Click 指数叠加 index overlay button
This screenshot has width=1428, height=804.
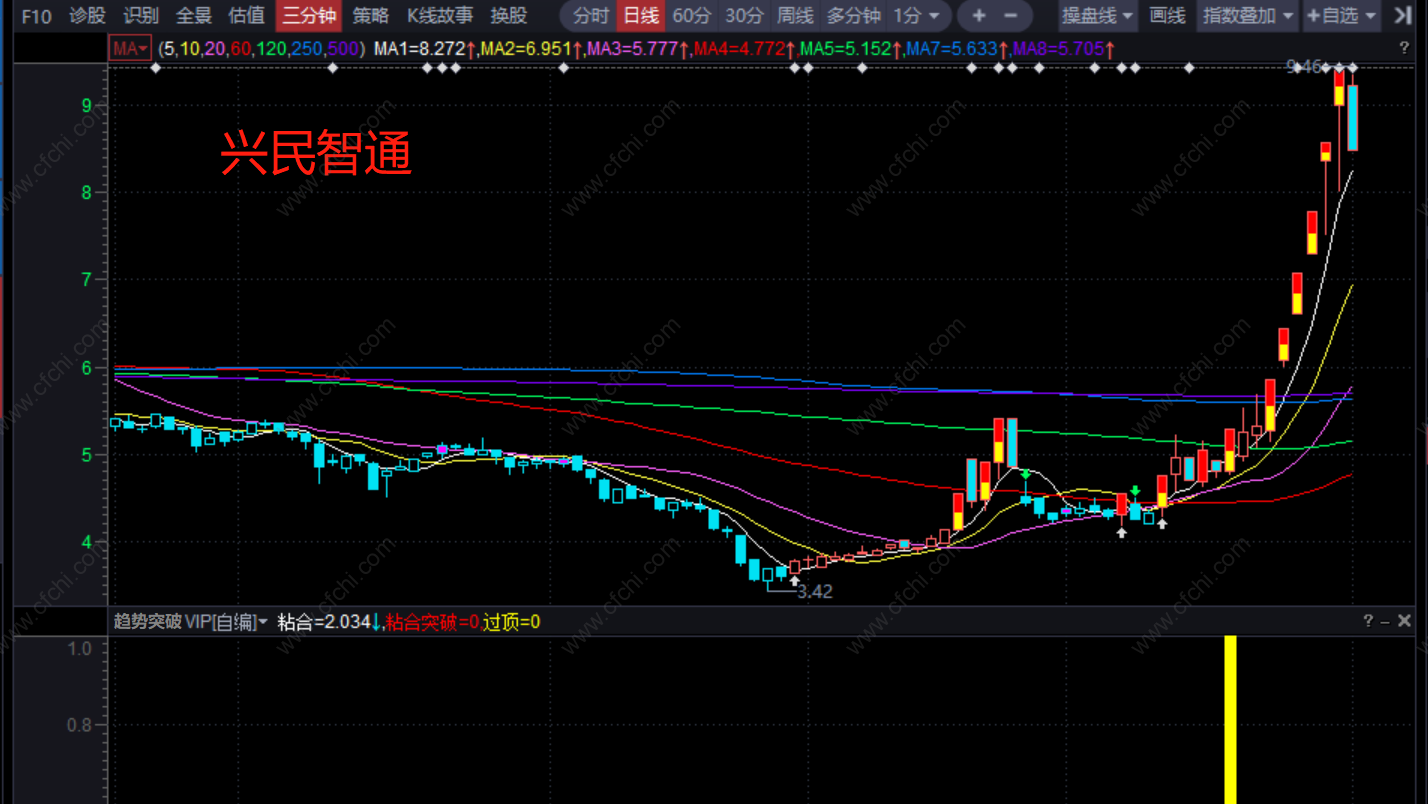point(1238,16)
